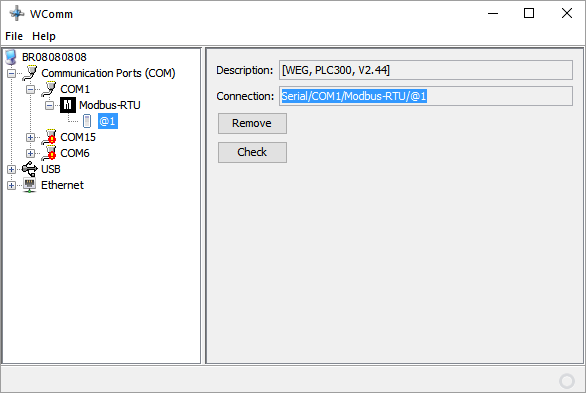This screenshot has width=586, height=393.
Task: Click the Description: label text
Action: tap(245, 70)
